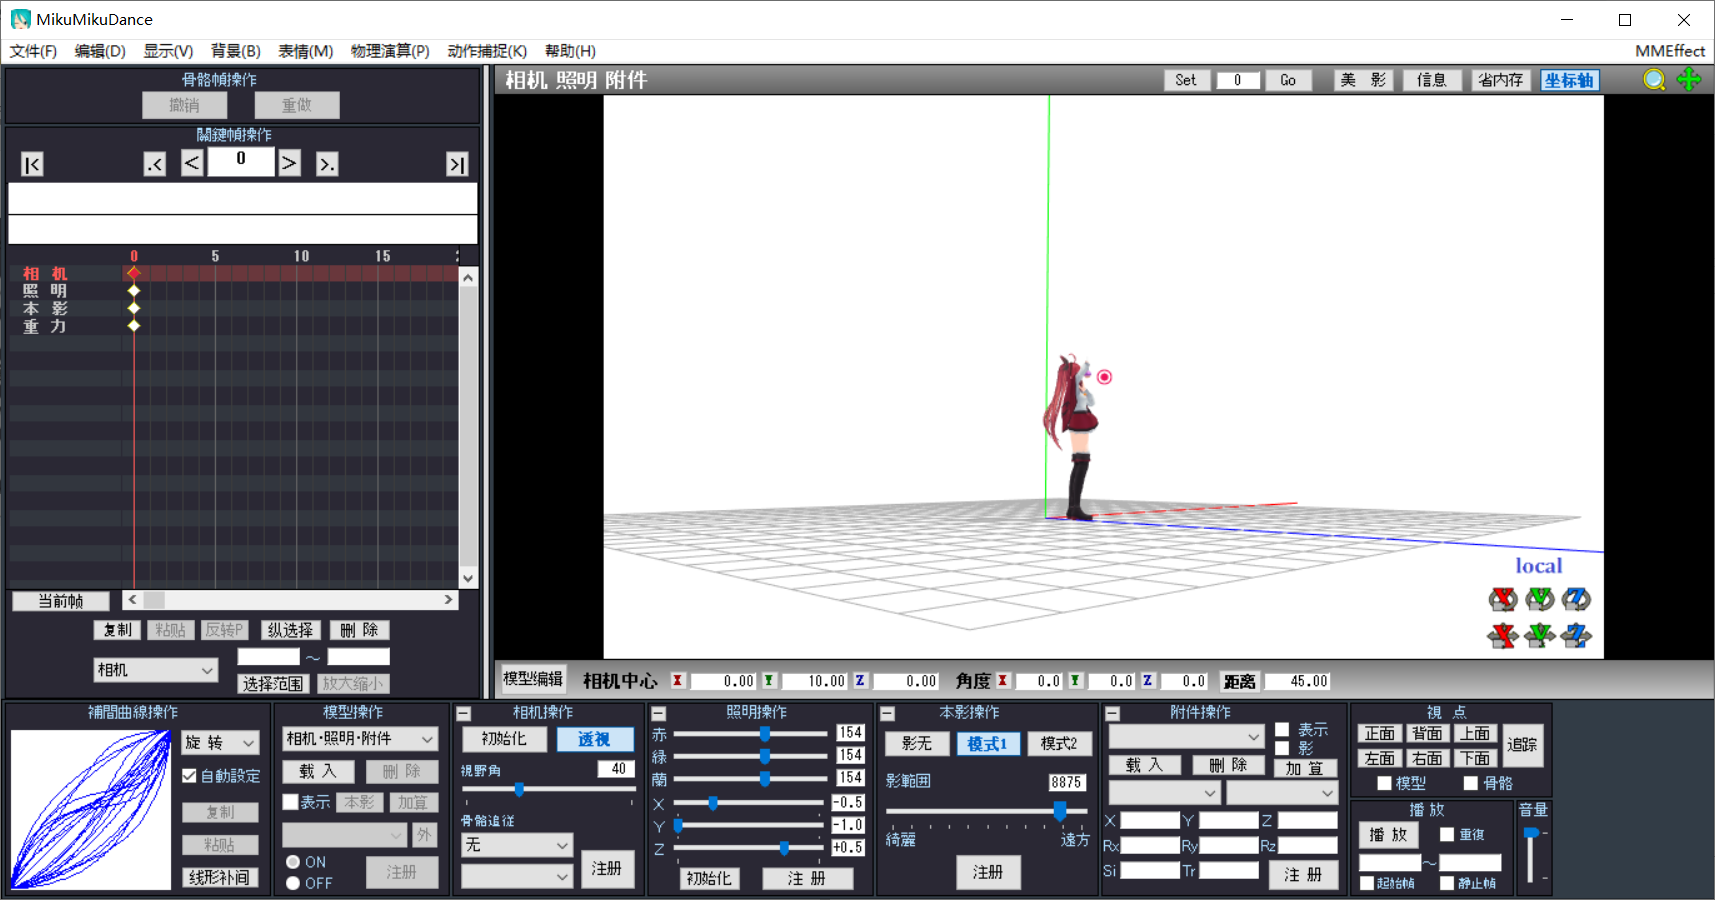
Task: Jump to first frame button
Action: click(32, 164)
